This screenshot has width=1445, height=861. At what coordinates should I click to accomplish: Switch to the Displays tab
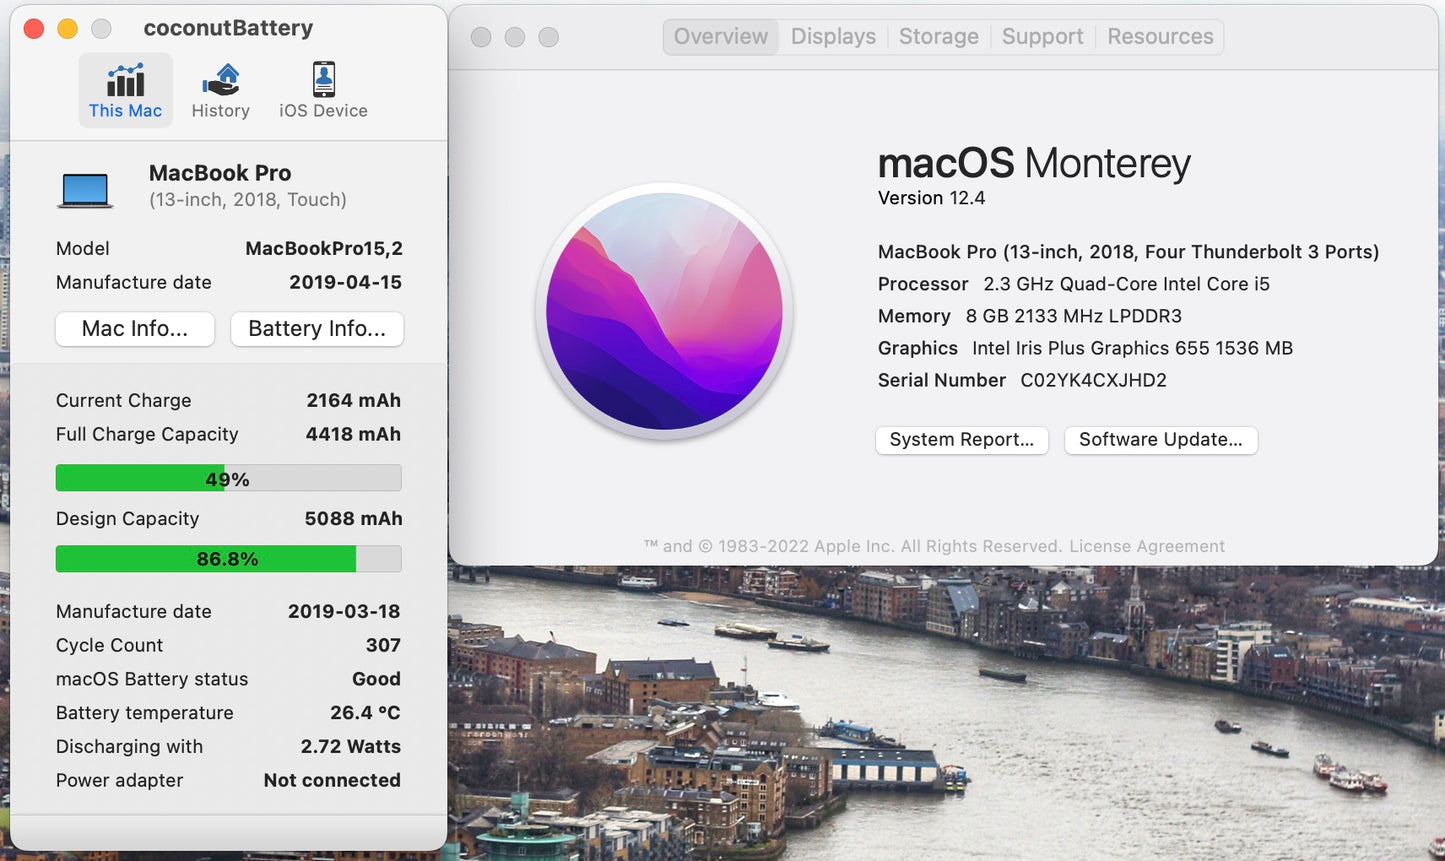(x=833, y=37)
